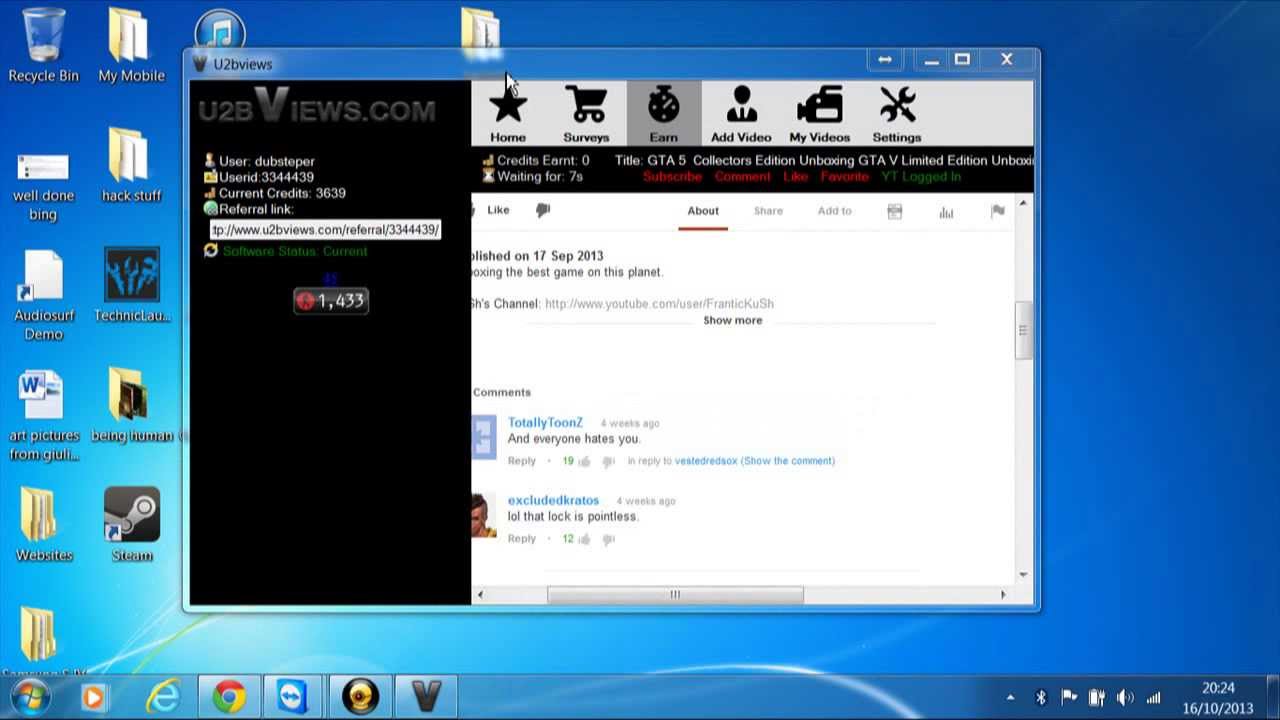The image size is (1280, 720).
Task: Select the Websites folder icon
Action: click(x=44, y=526)
